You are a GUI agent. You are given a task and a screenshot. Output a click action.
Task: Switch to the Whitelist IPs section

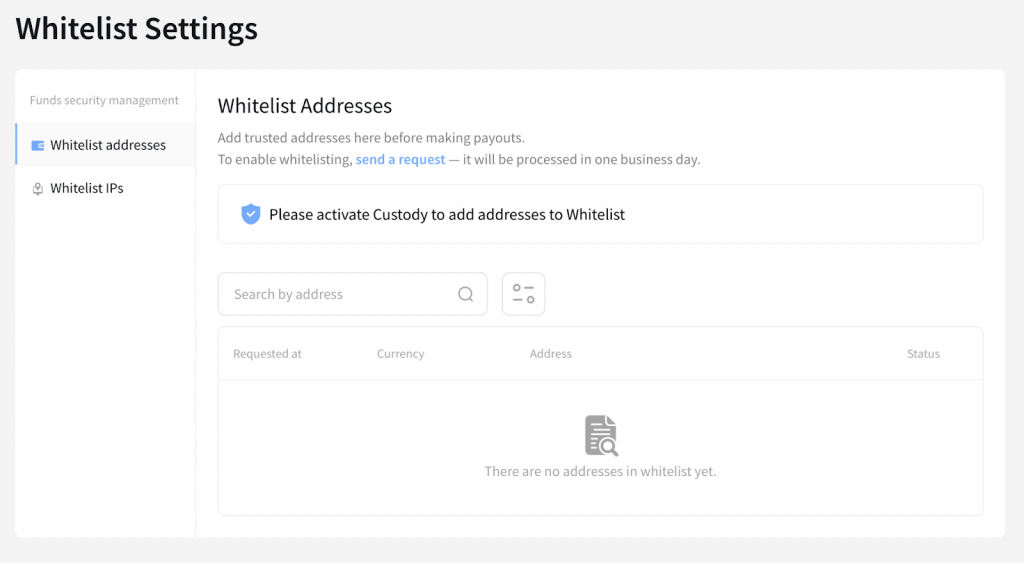pyautogui.click(x=87, y=188)
